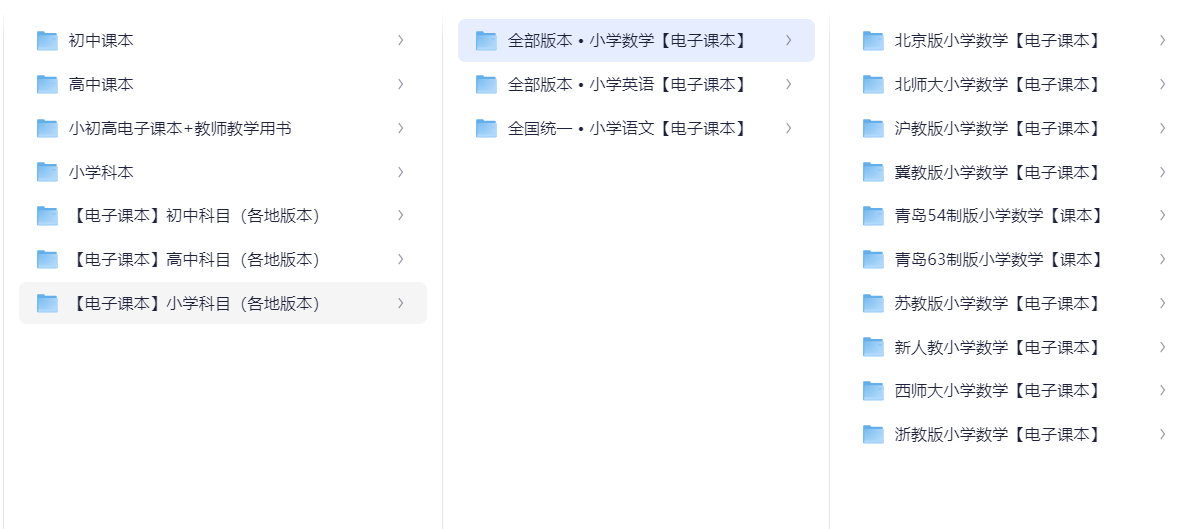The width and height of the screenshot is (1191, 529).
Task: Click folder icon of 全部版本·小学英语【电子课本】
Action: click(486, 85)
